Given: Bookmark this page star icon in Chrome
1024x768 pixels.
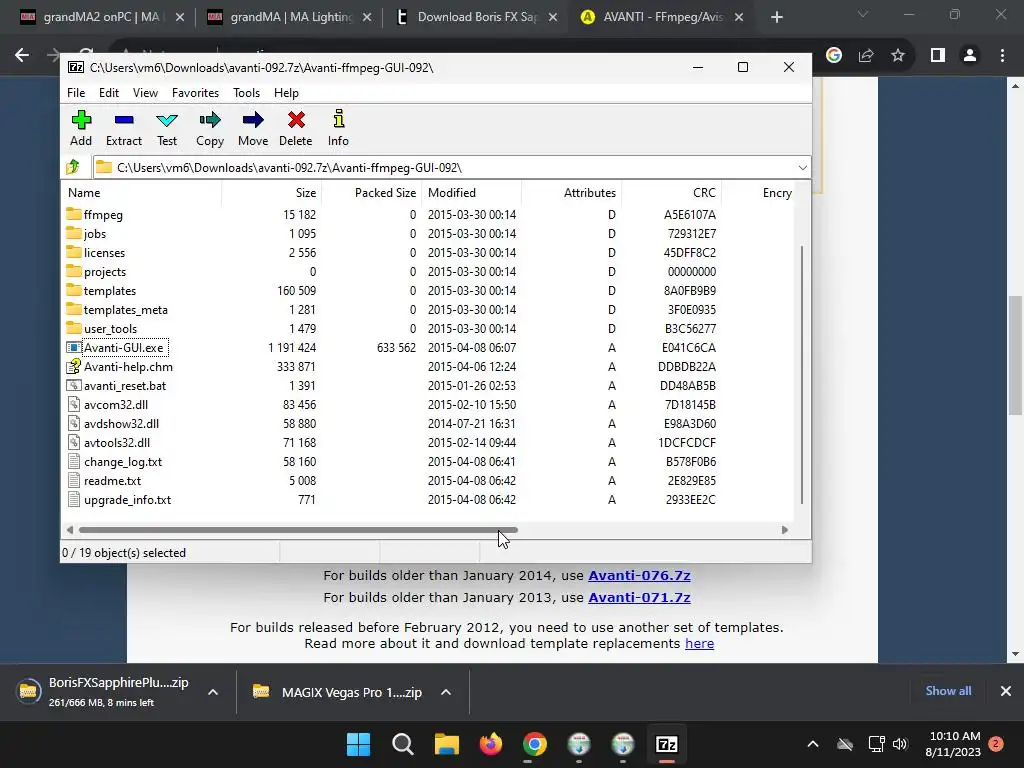Looking at the screenshot, I should click(x=898, y=56).
